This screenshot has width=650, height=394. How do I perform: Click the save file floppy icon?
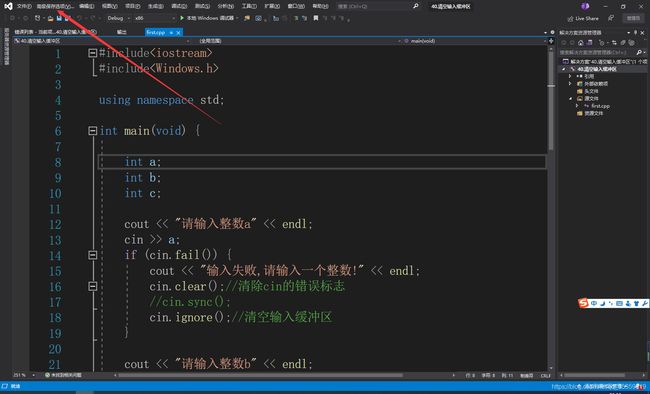click(x=59, y=18)
